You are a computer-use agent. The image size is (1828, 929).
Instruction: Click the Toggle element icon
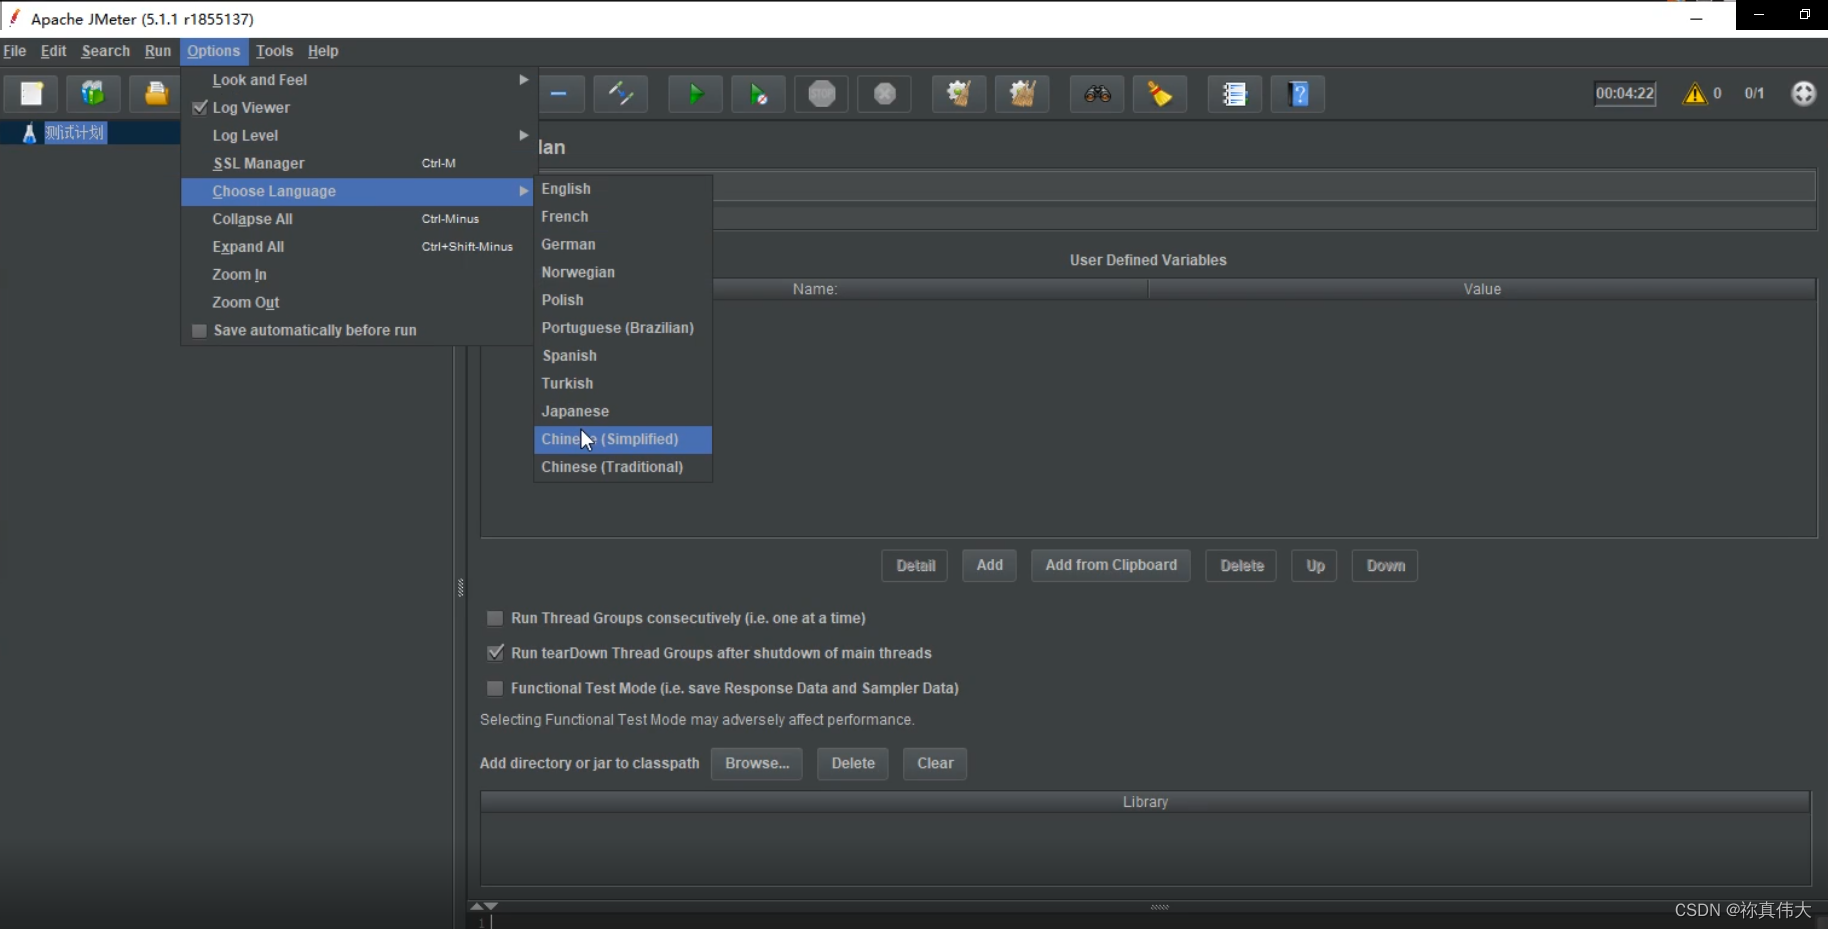click(621, 94)
